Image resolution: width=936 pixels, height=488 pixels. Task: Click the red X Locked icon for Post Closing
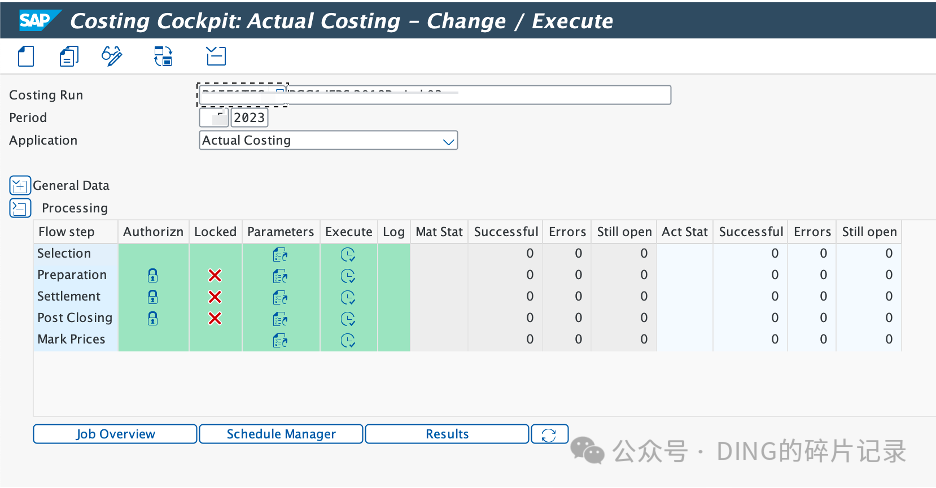click(215, 318)
